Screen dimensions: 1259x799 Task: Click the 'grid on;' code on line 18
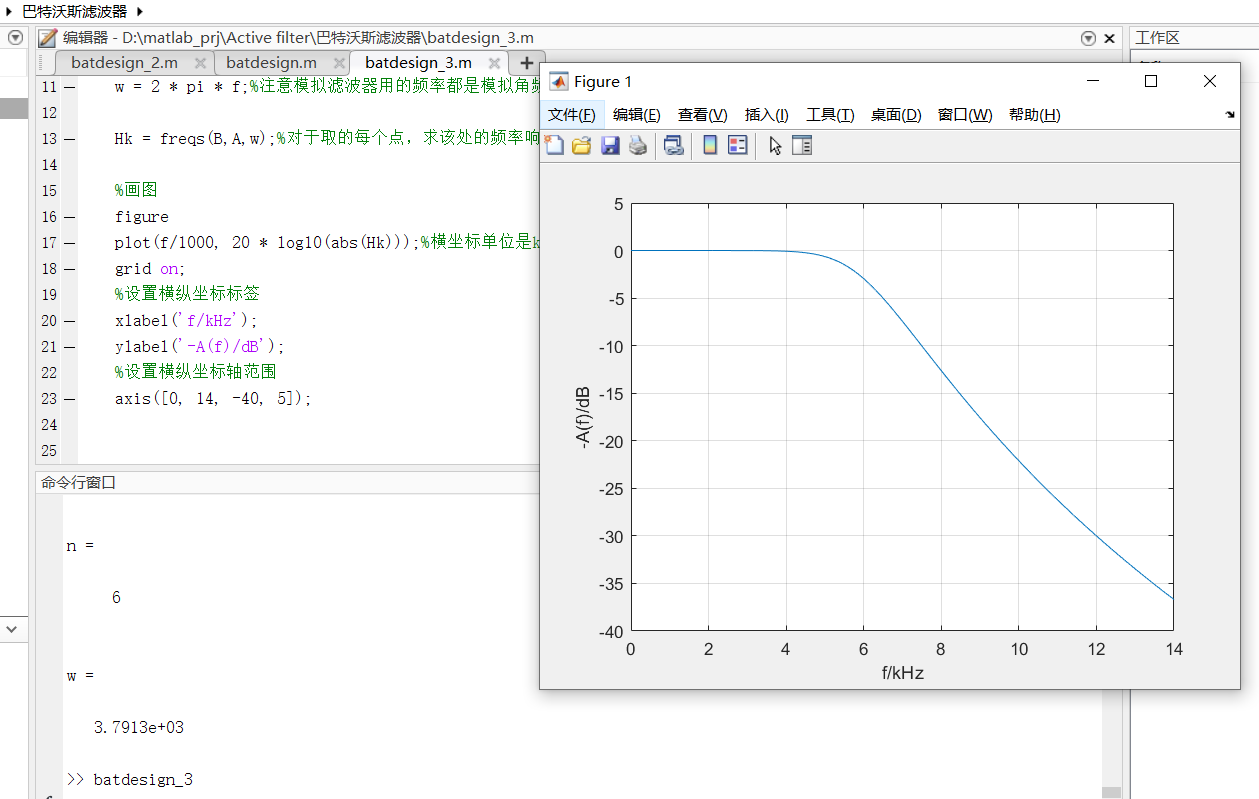point(151,269)
